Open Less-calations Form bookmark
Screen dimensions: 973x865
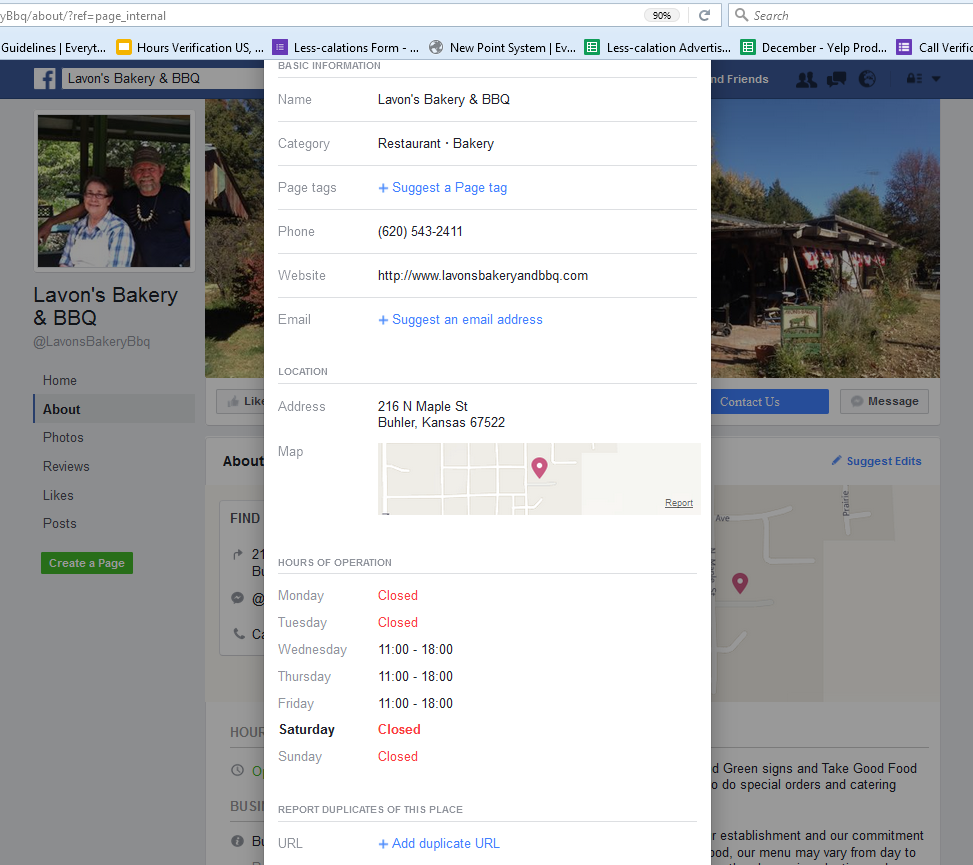[x=346, y=47]
